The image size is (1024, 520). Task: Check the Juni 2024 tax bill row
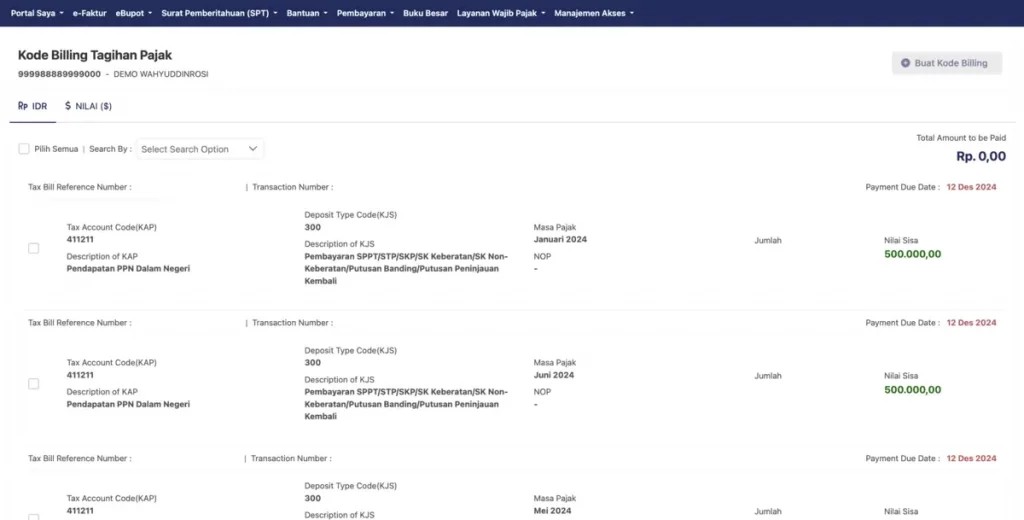click(x=33, y=384)
